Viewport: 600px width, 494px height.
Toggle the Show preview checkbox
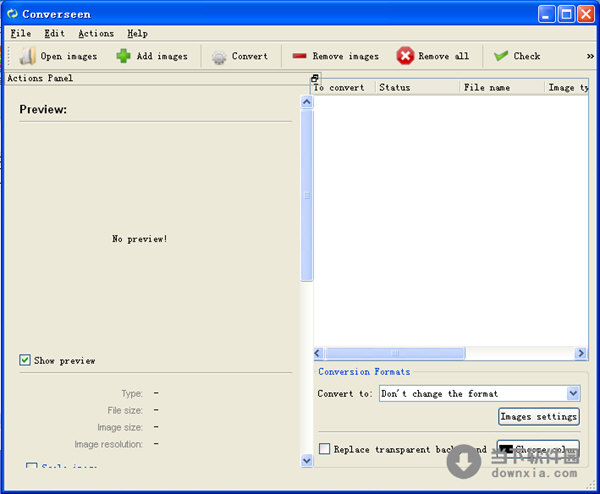pyautogui.click(x=25, y=360)
